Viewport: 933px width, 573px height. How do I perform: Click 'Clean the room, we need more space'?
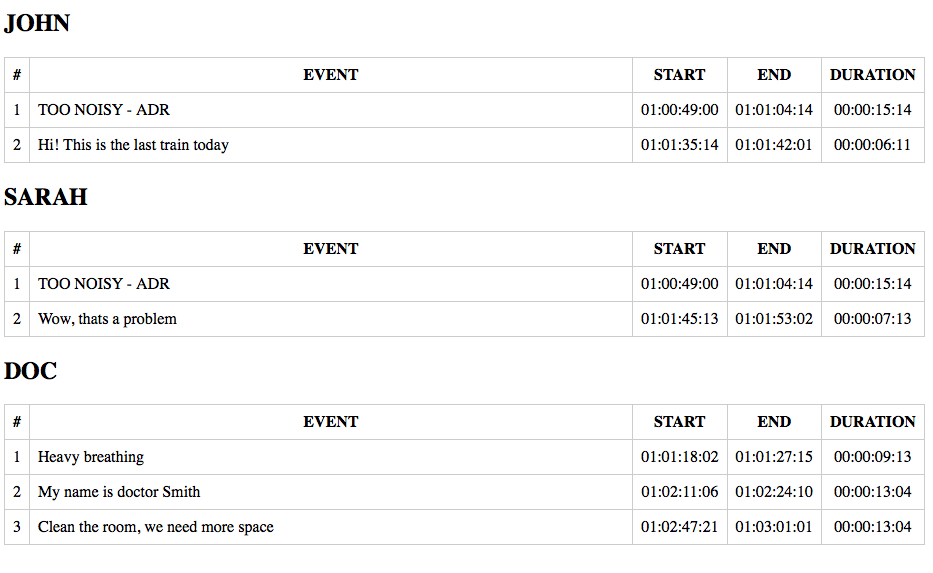(156, 527)
